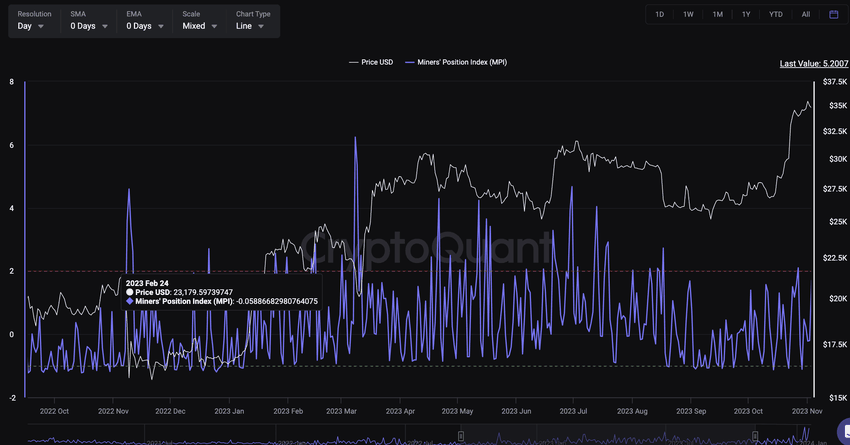850x445 pixels.
Task: Click the left handle of range navigator
Action: coord(461,435)
